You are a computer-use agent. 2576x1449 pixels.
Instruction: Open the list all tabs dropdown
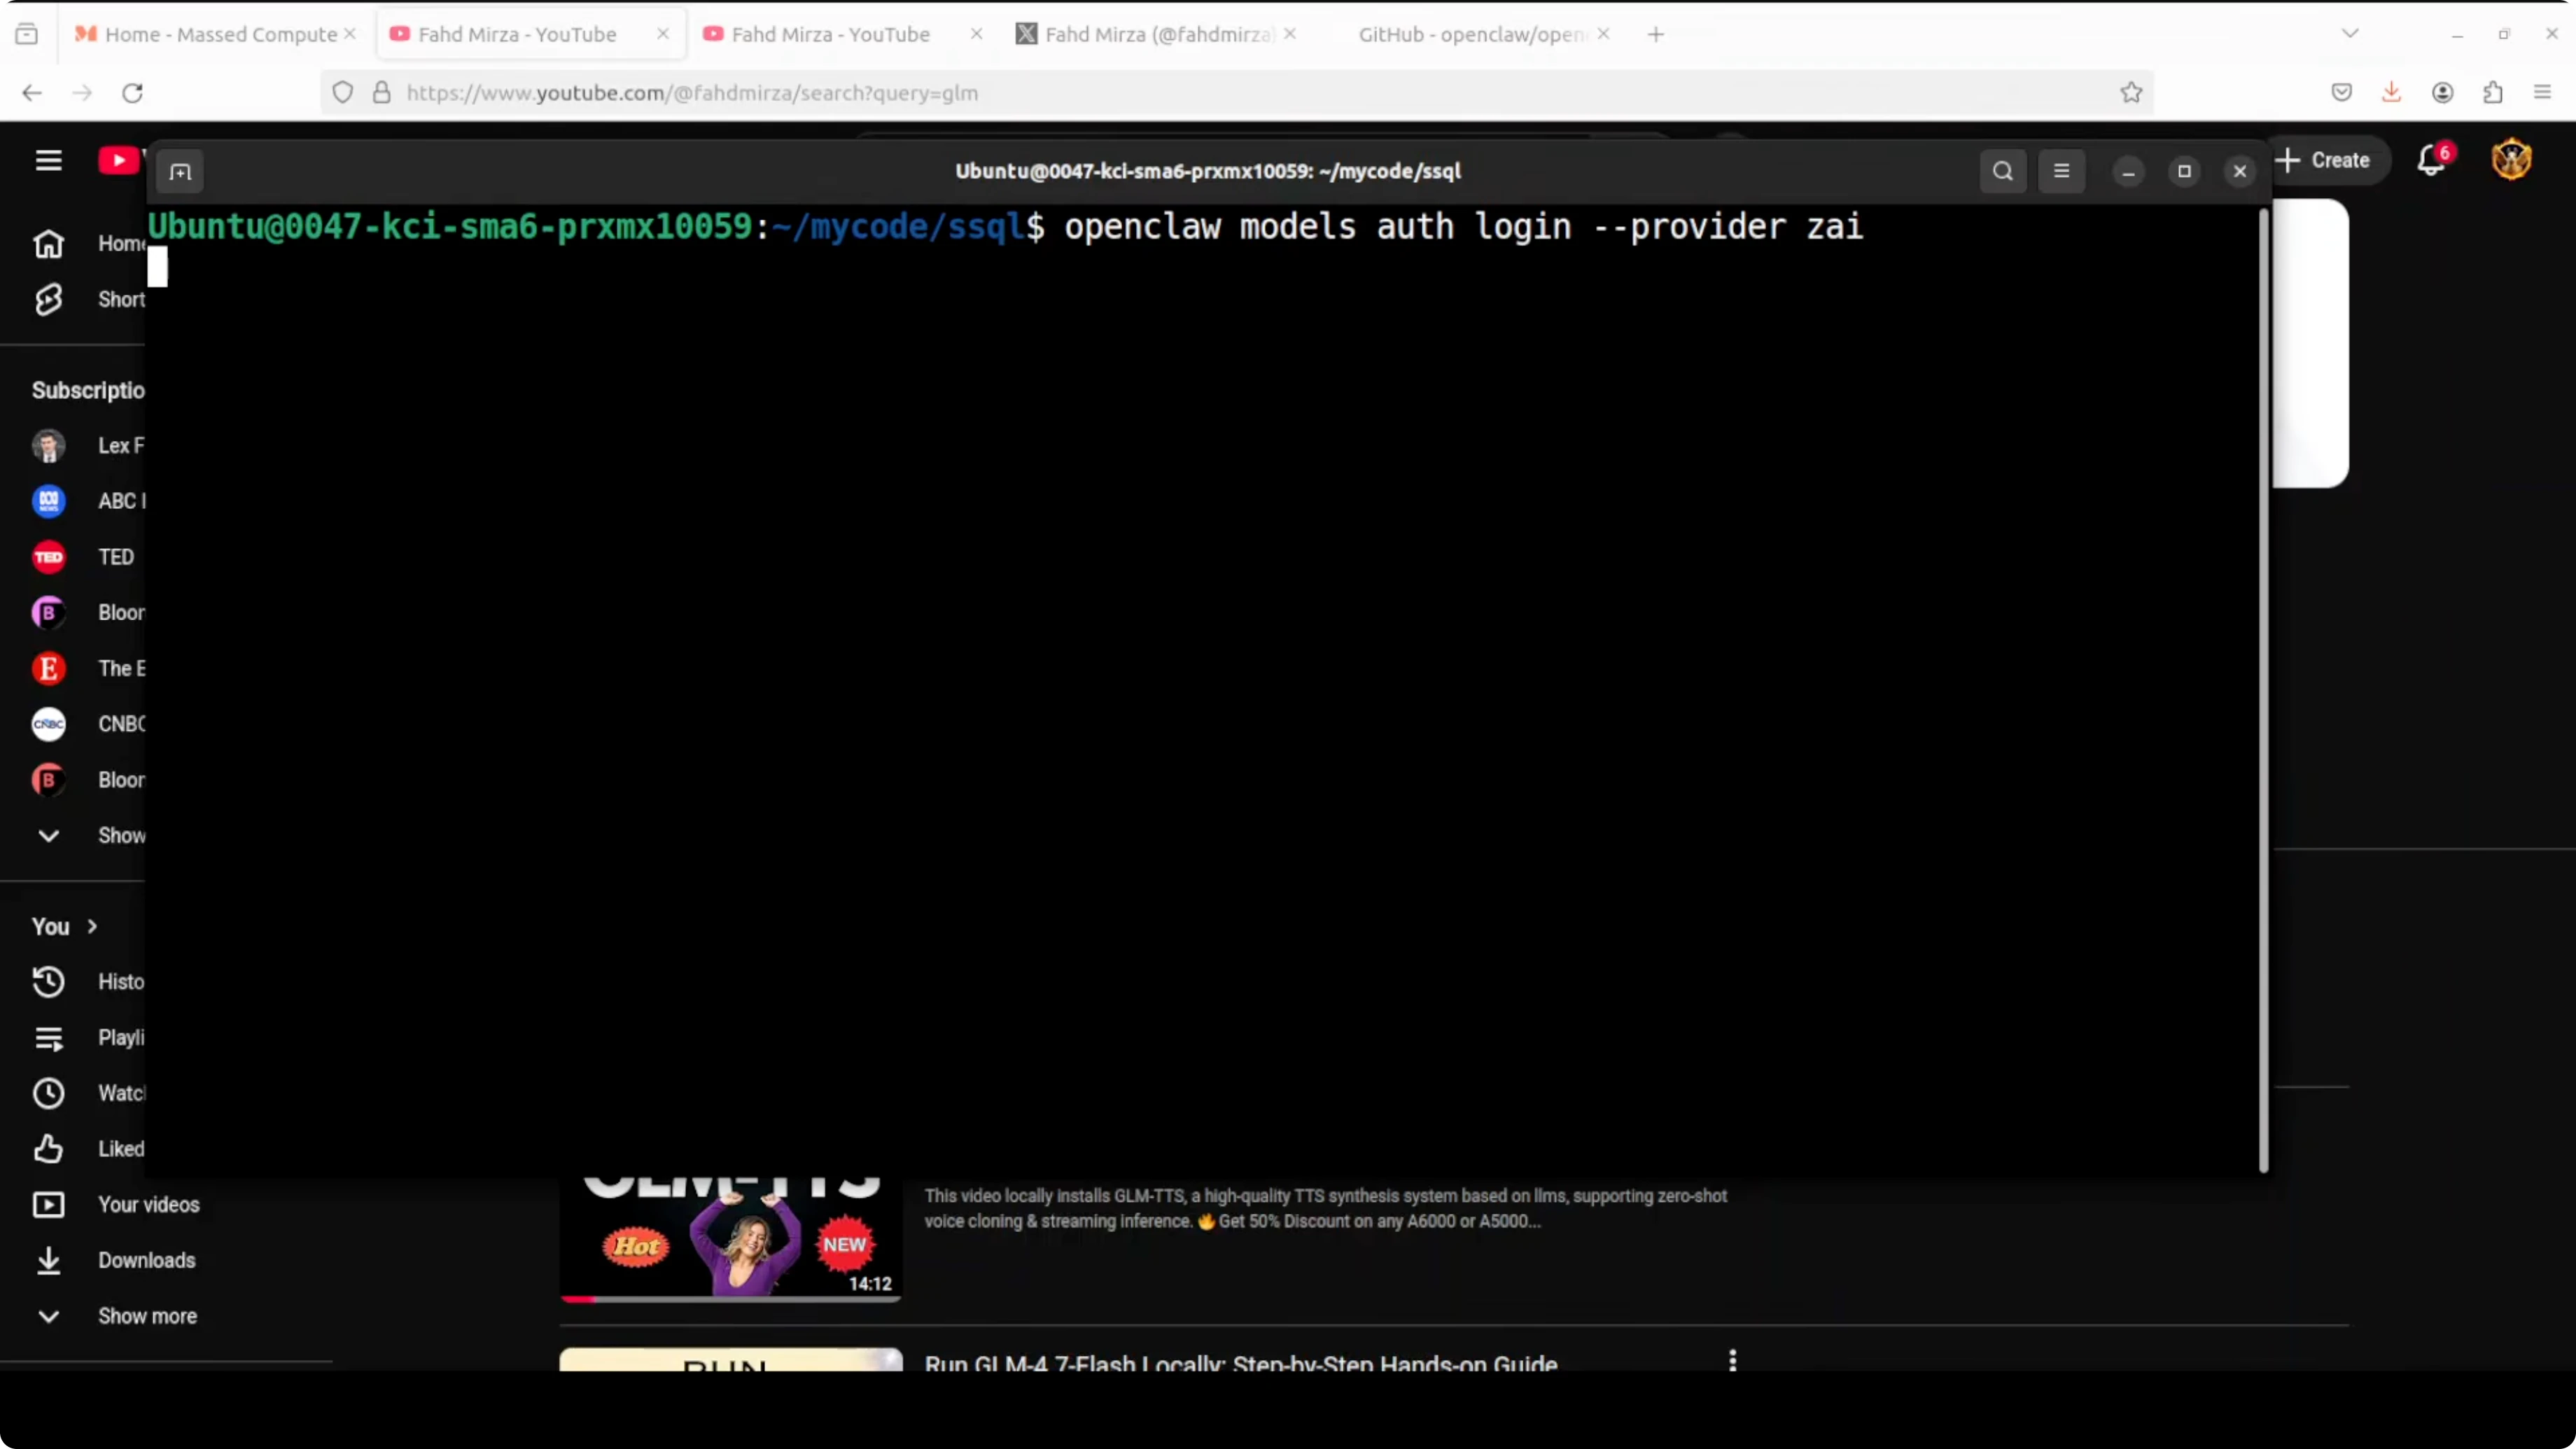click(2350, 34)
